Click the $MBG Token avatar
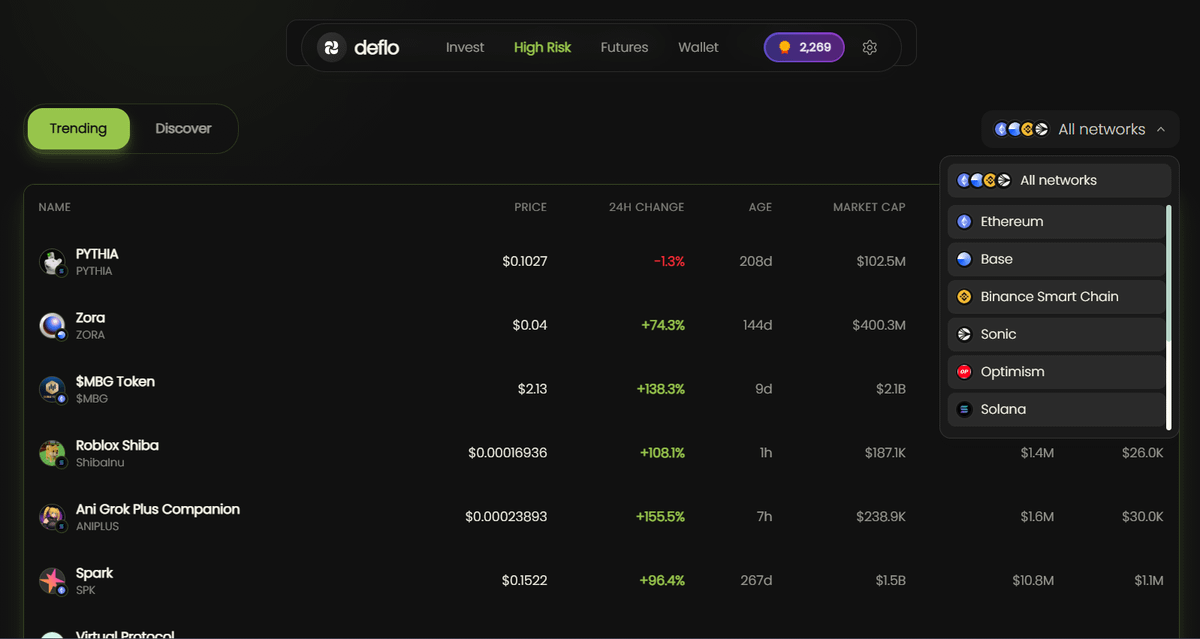Image resolution: width=1200 pixels, height=639 pixels. (52, 390)
